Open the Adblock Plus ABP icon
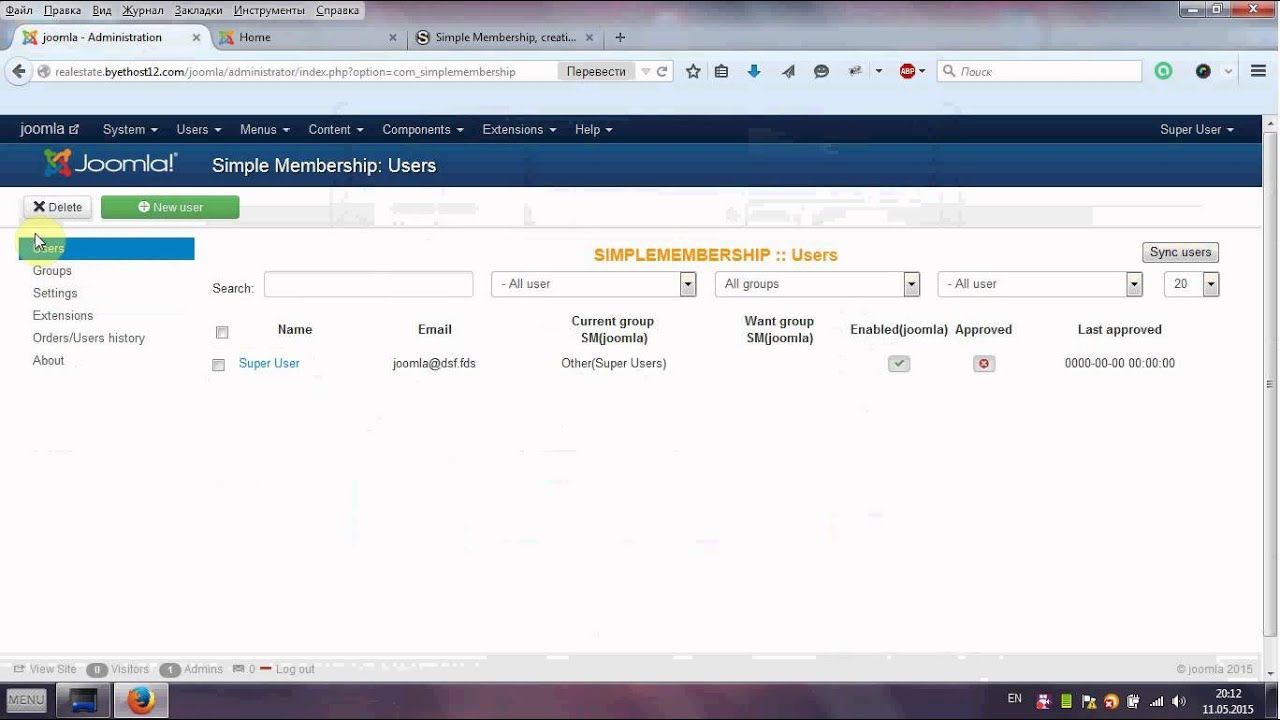Viewport: 1280px width, 720px height. (x=907, y=71)
